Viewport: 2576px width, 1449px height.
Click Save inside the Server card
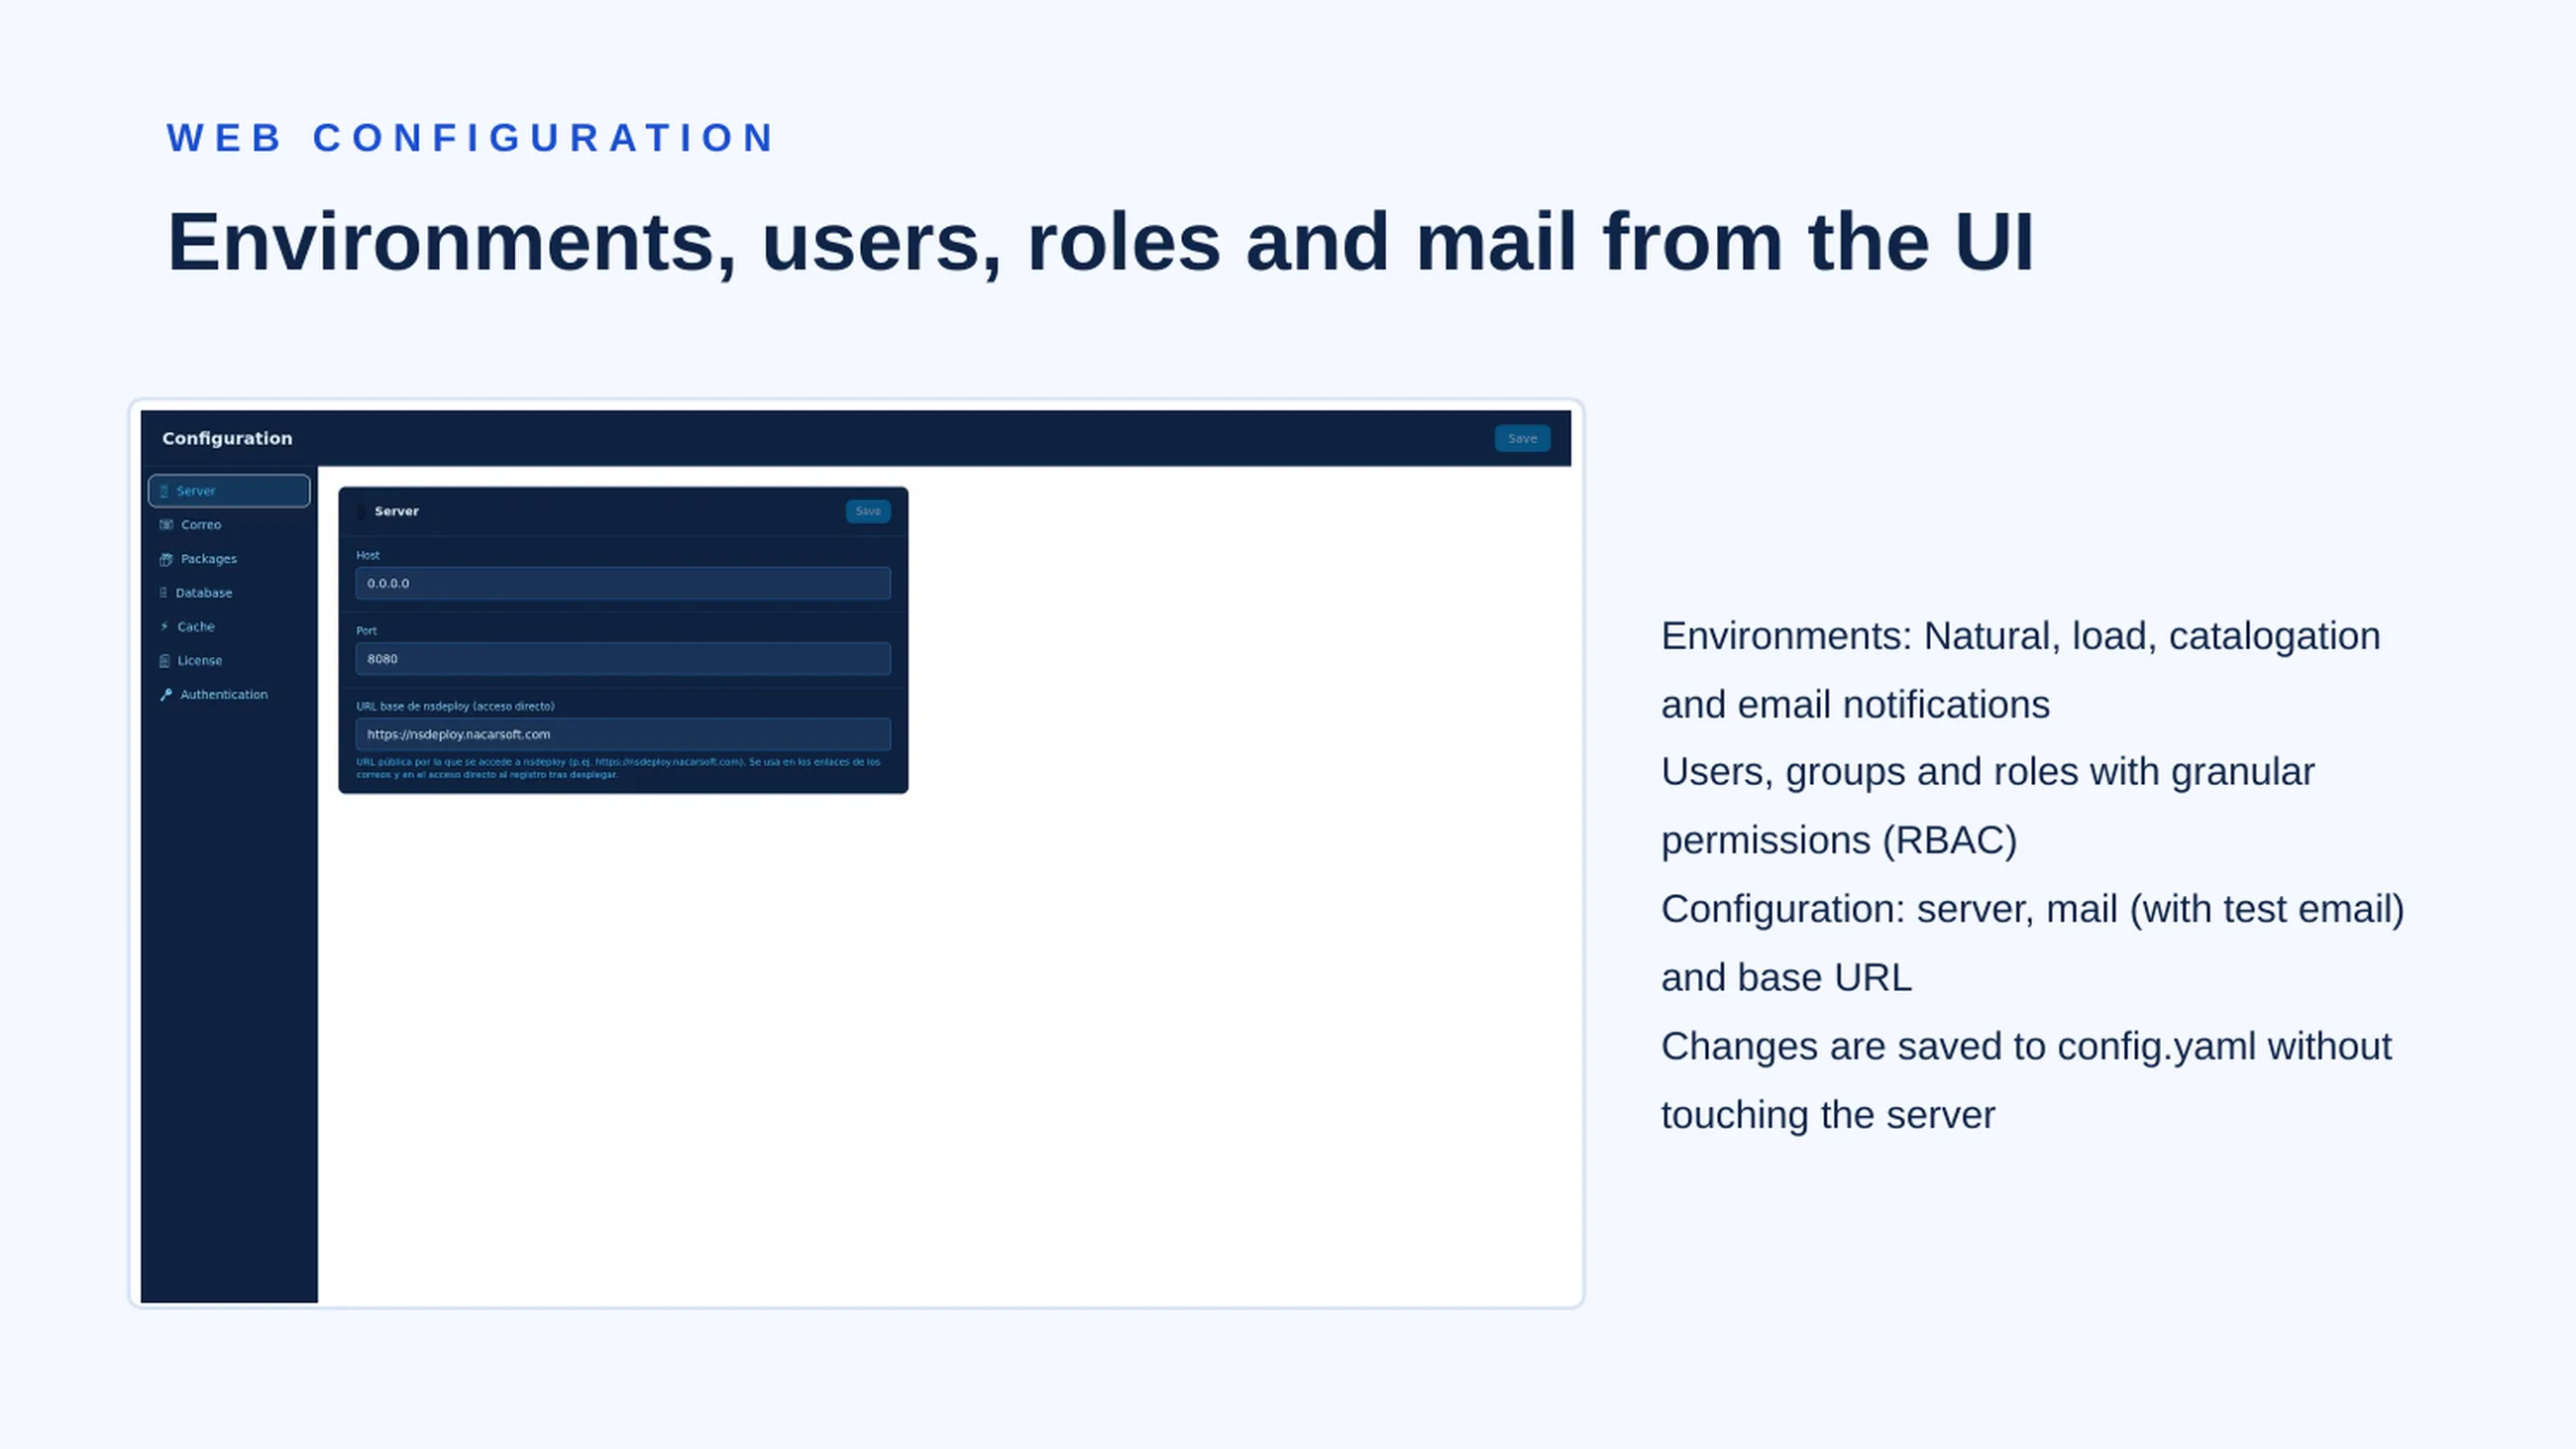pyautogui.click(x=868, y=511)
